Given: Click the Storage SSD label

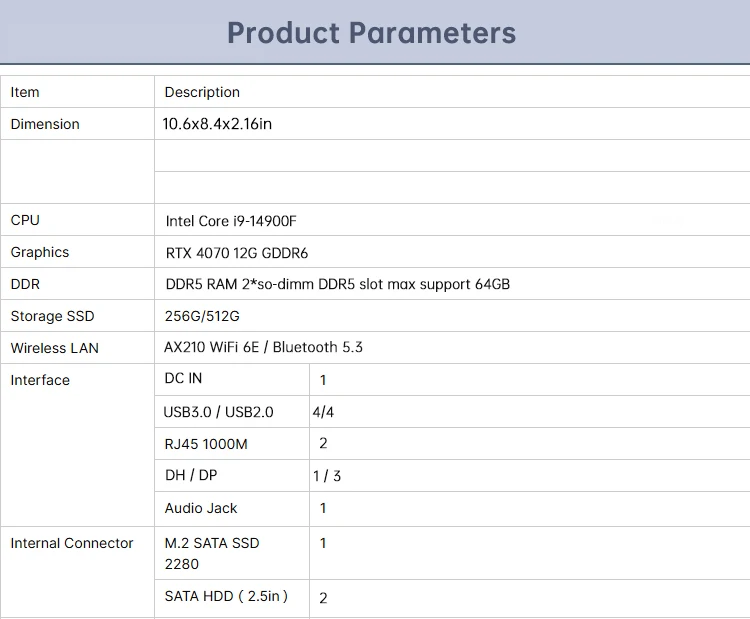Looking at the screenshot, I should tap(53, 316).
